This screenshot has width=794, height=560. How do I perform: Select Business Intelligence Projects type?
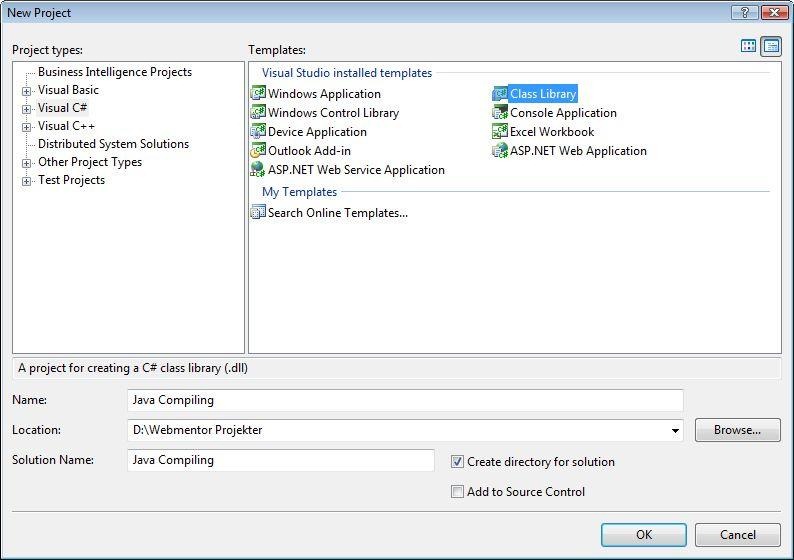tap(115, 72)
